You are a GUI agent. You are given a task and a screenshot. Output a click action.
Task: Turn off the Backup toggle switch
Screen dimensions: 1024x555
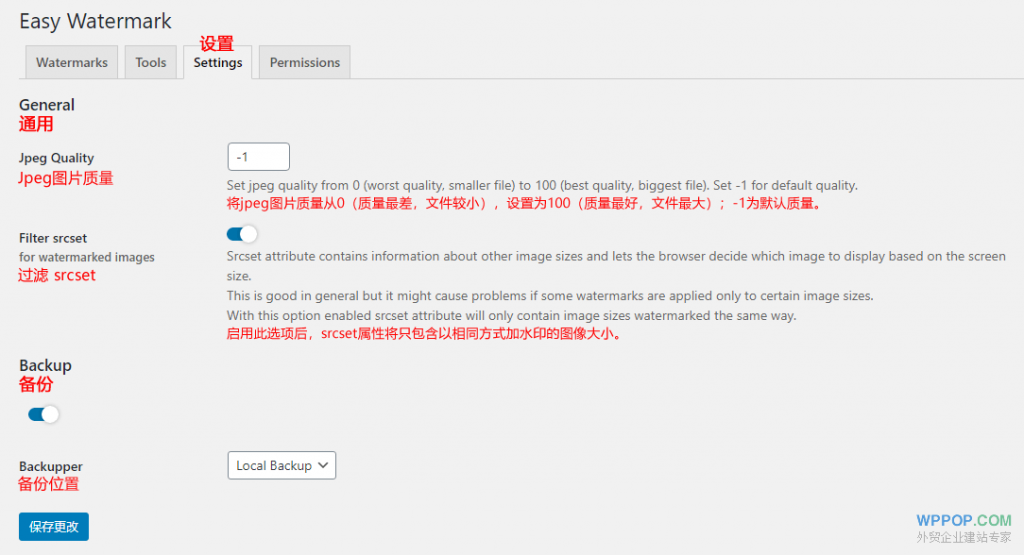coord(44,414)
